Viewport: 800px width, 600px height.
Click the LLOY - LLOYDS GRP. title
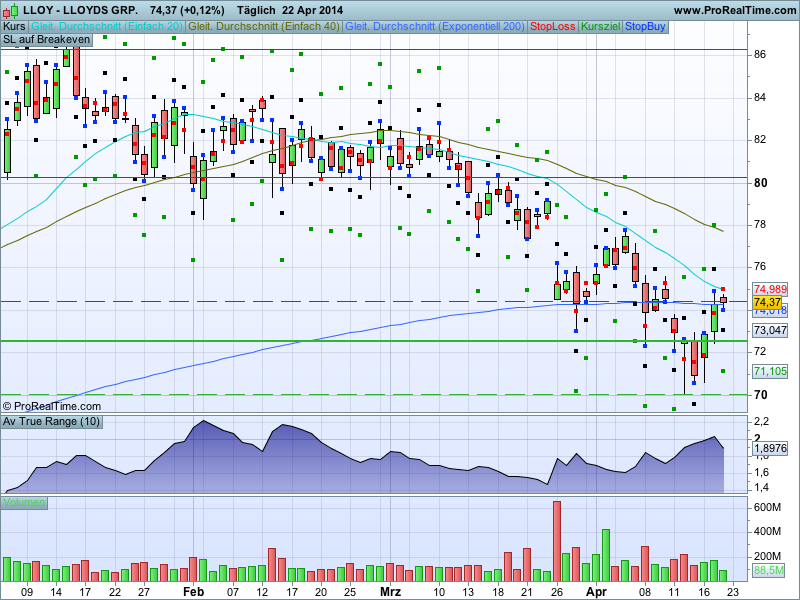[x=80, y=10]
